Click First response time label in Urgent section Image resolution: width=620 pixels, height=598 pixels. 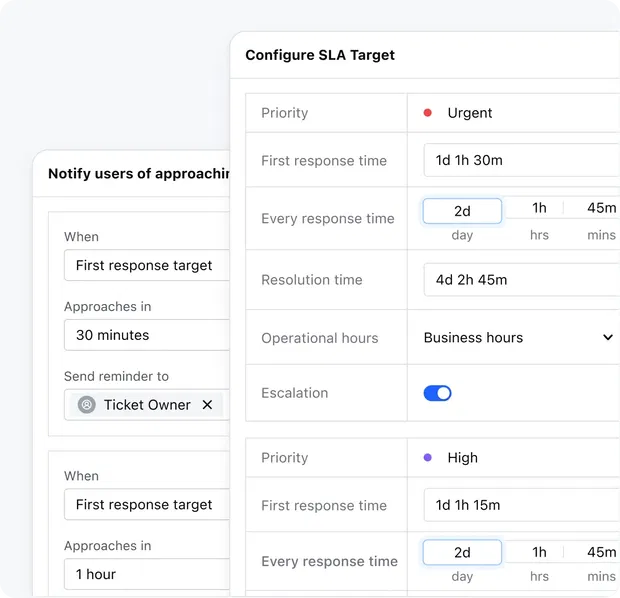click(324, 161)
